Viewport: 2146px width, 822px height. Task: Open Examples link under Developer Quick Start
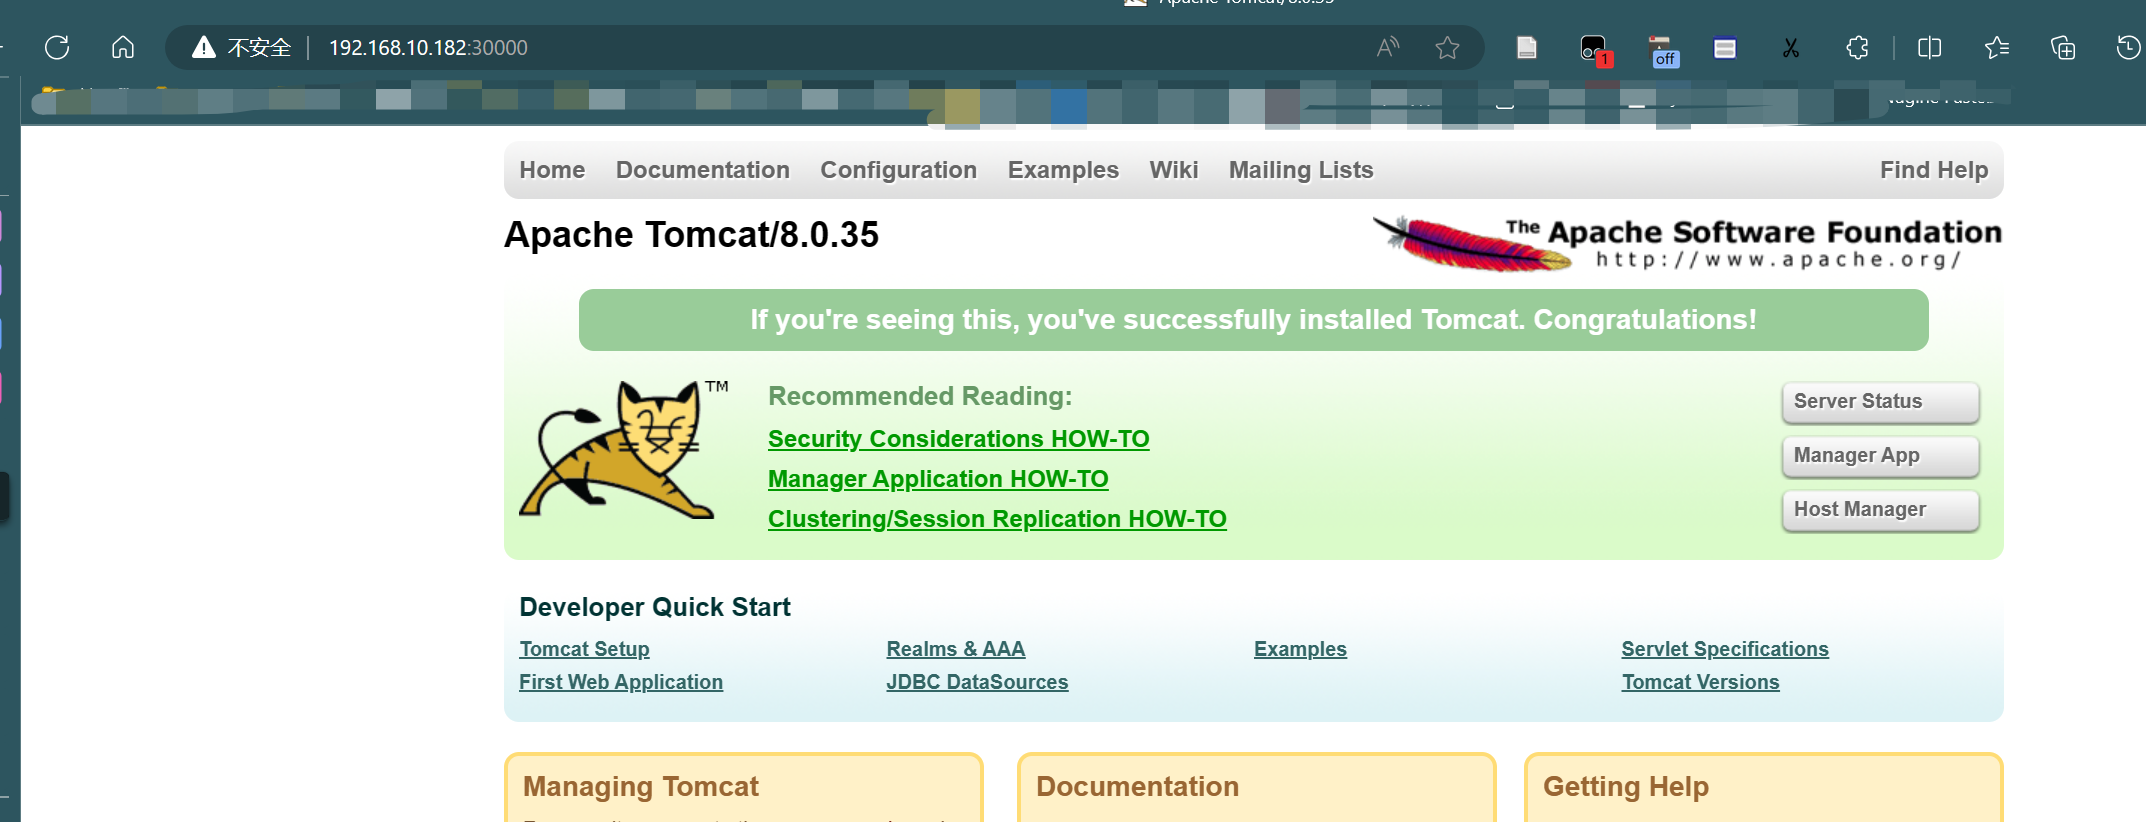[1300, 649]
